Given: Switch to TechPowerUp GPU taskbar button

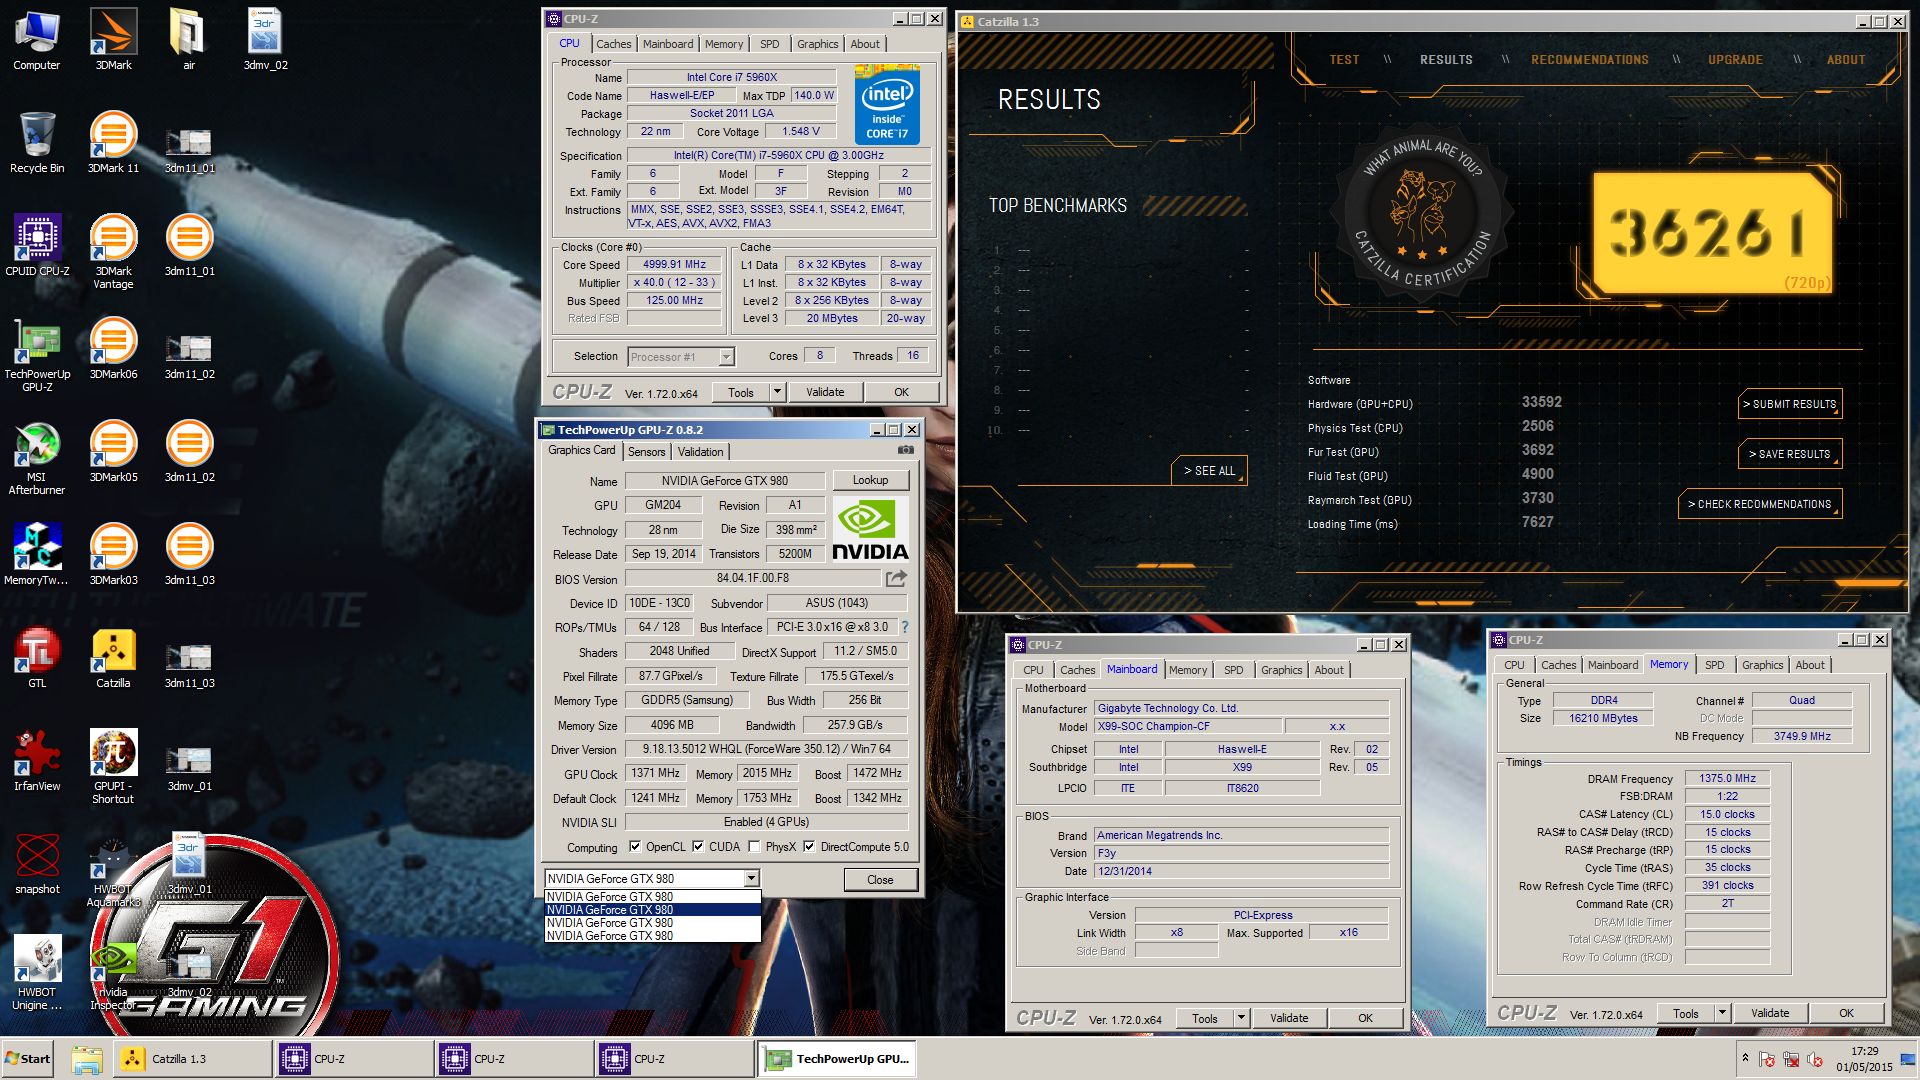Looking at the screenshot, I should pyautogui.click(x=838, y=1059).
